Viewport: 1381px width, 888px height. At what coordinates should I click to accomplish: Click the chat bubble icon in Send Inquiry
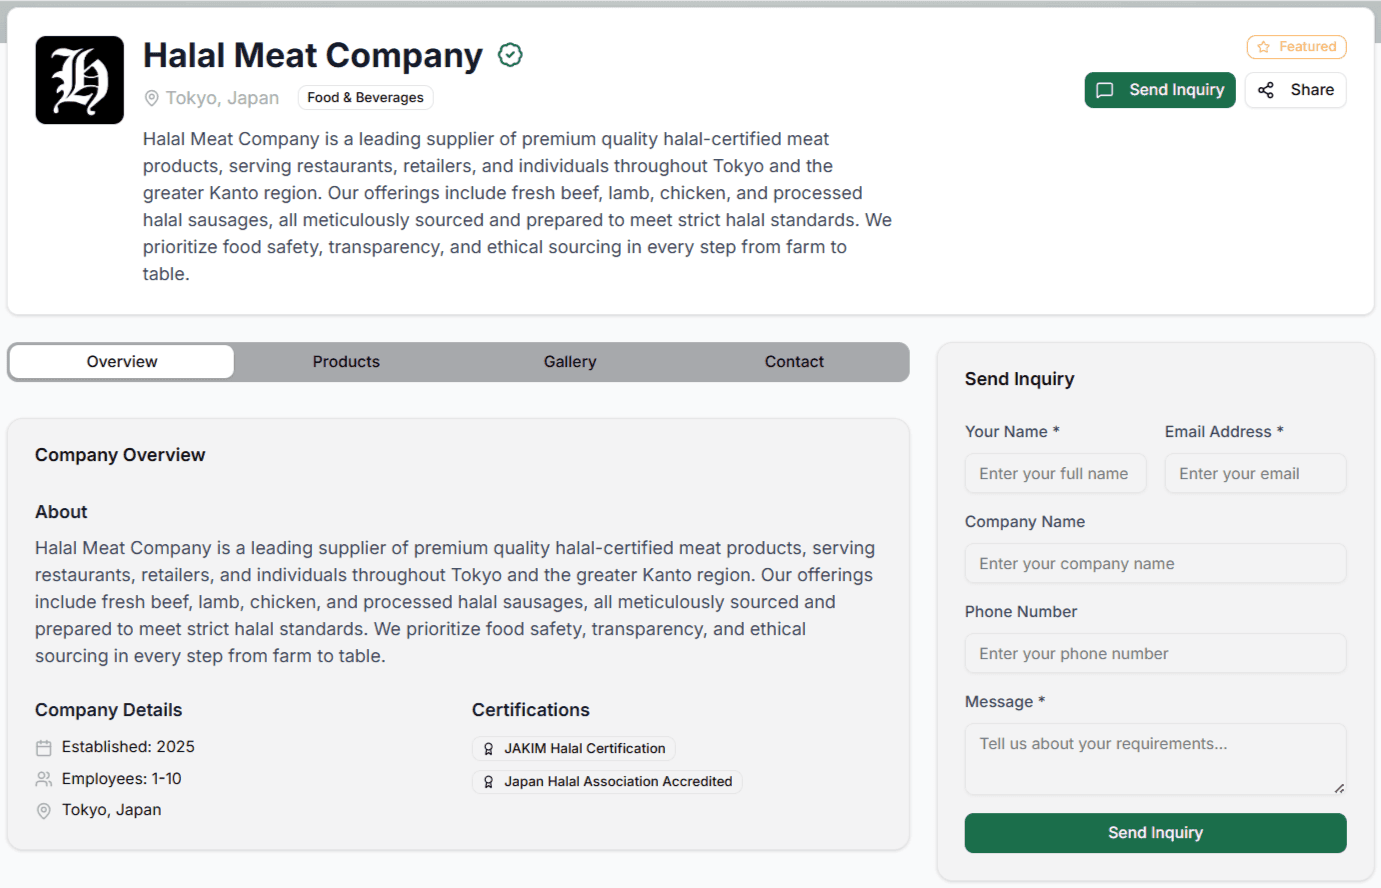click(1104, 90)
